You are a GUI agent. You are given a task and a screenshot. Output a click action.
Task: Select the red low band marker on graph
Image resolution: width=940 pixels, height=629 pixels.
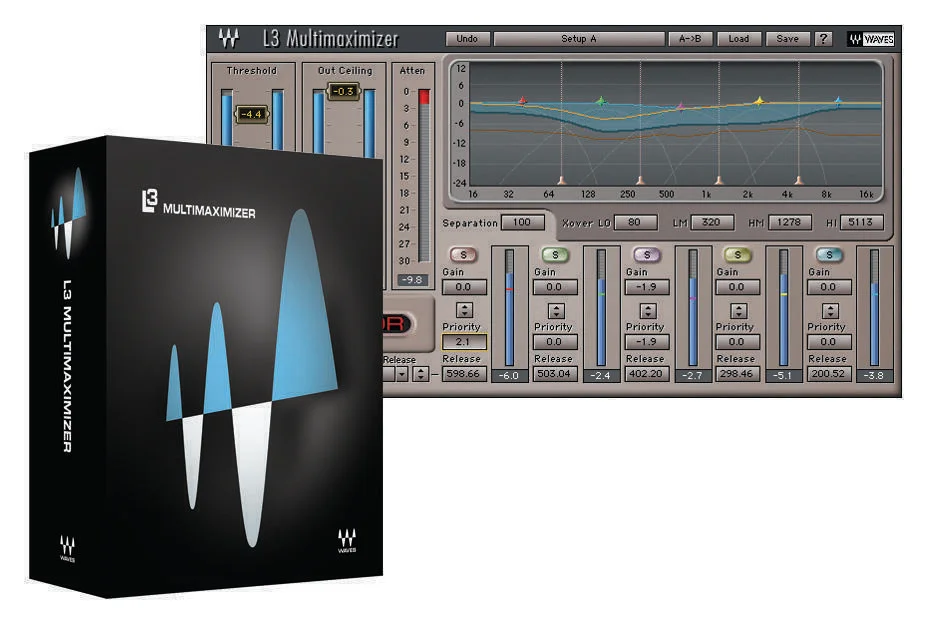tap(522, 101)
